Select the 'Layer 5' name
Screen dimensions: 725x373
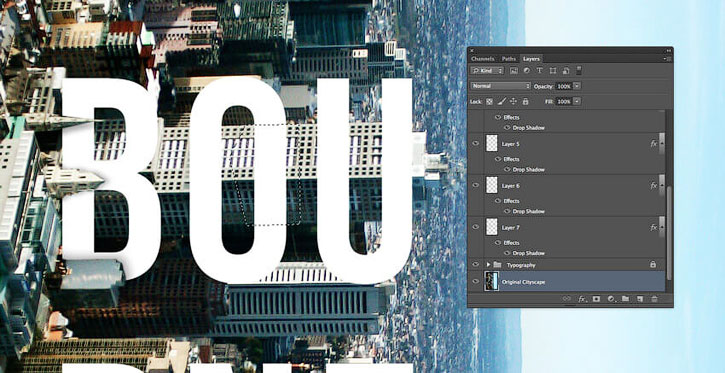pyautogui.click(x=510, y=144)
